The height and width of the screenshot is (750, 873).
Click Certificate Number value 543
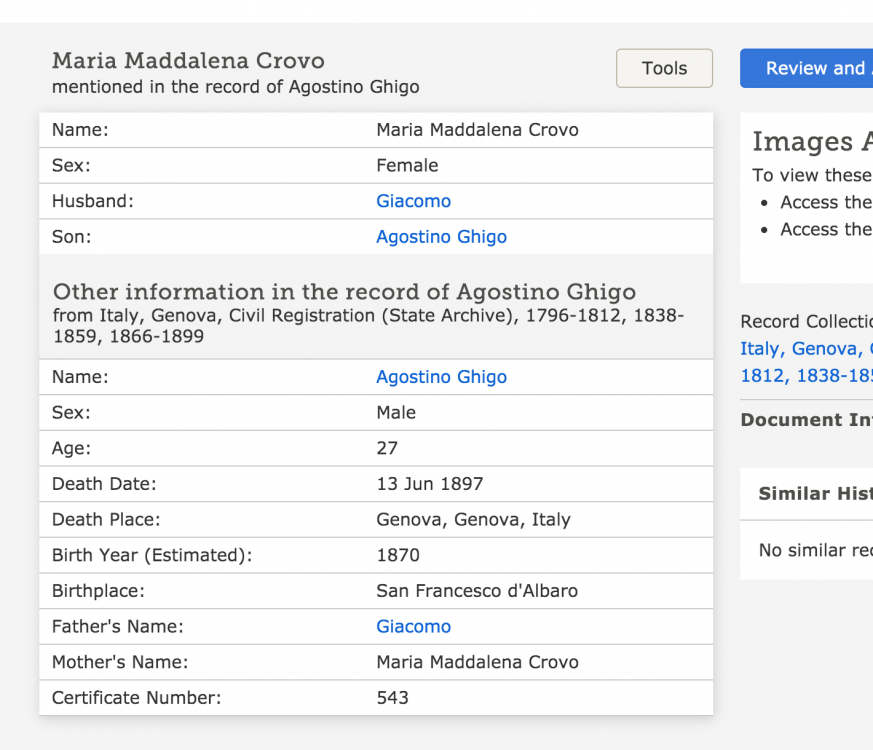(x=393, y=698)
